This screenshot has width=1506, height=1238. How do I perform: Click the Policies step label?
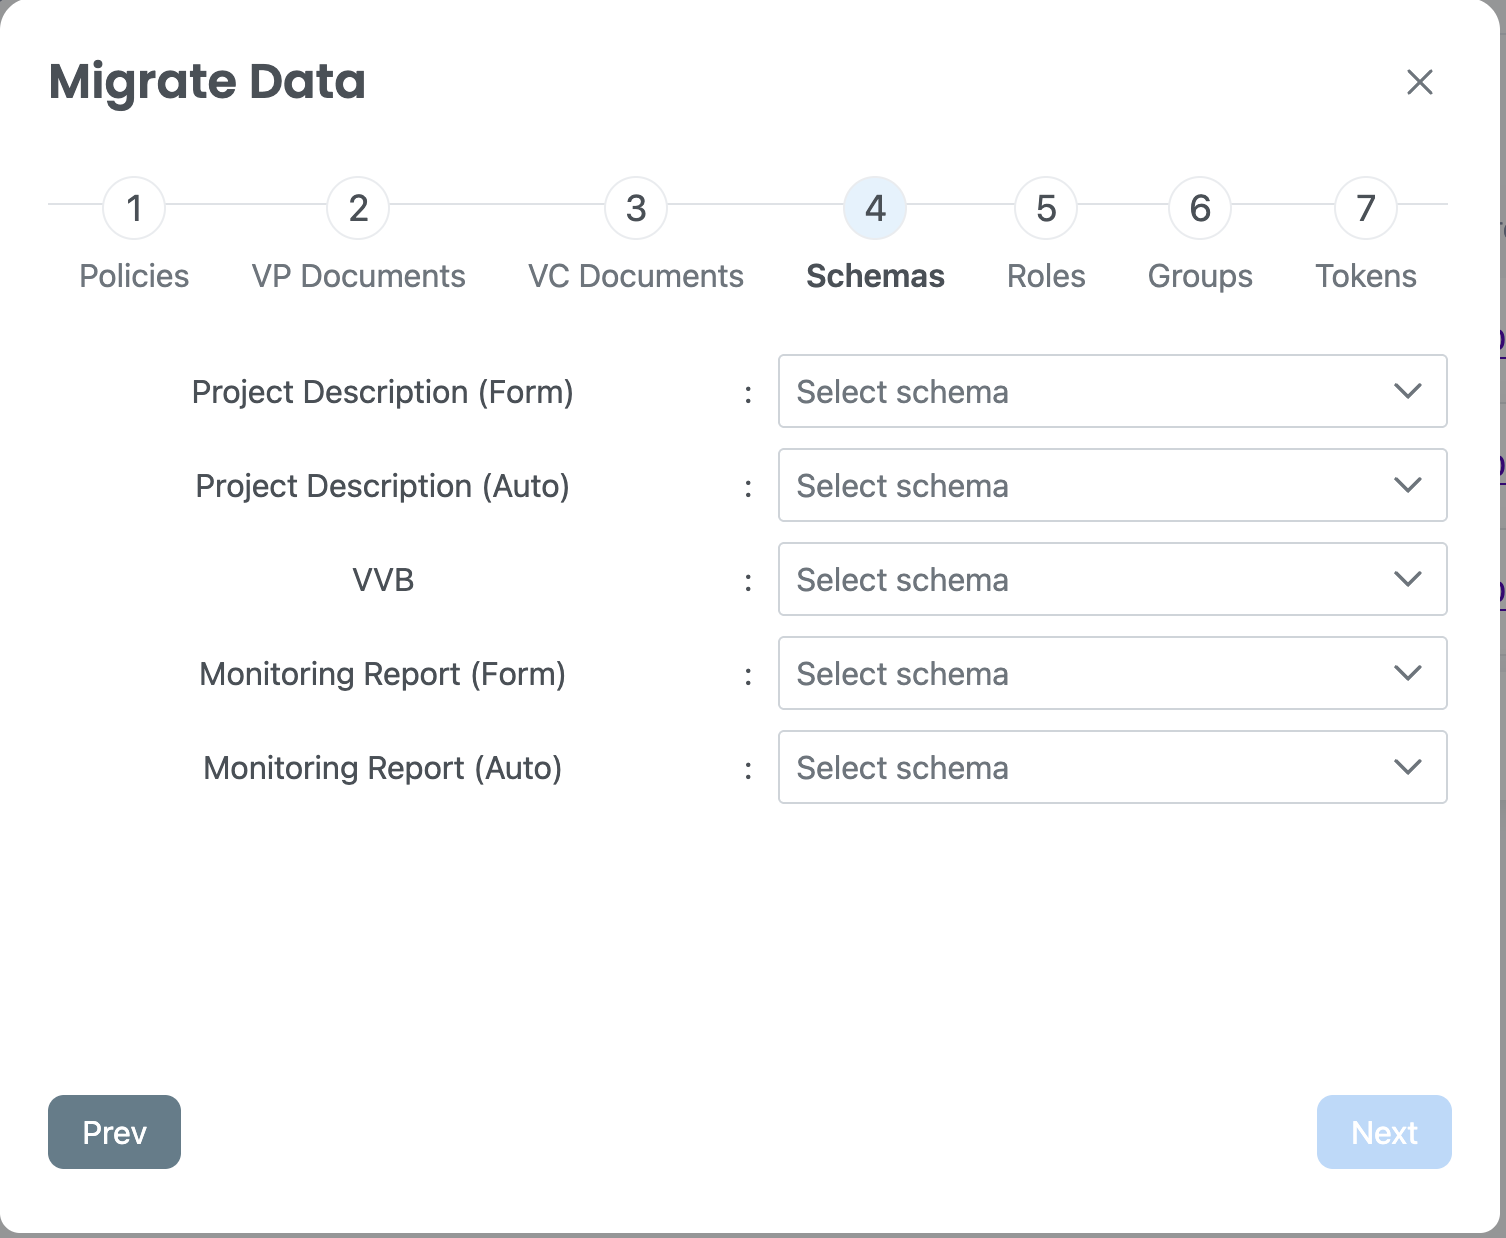pyautogui.click(x=134, y=276)
